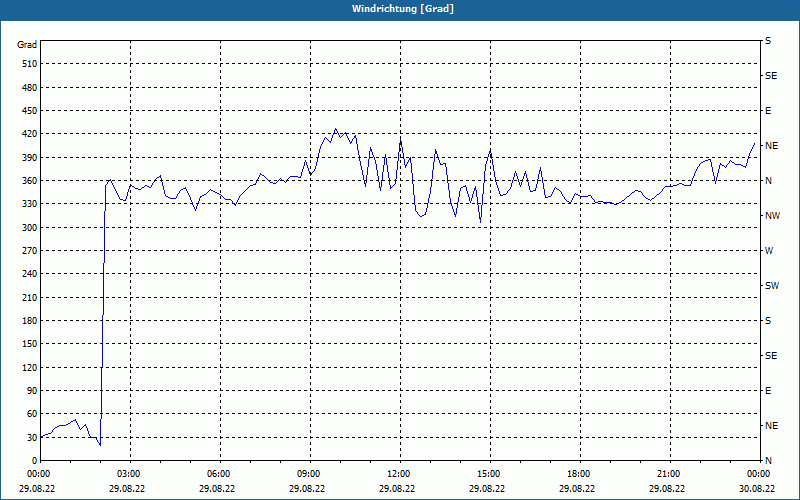Click the 29.08.22 date under 18:00
Viewport: 800px width, 500px height.
pos(577,488)
